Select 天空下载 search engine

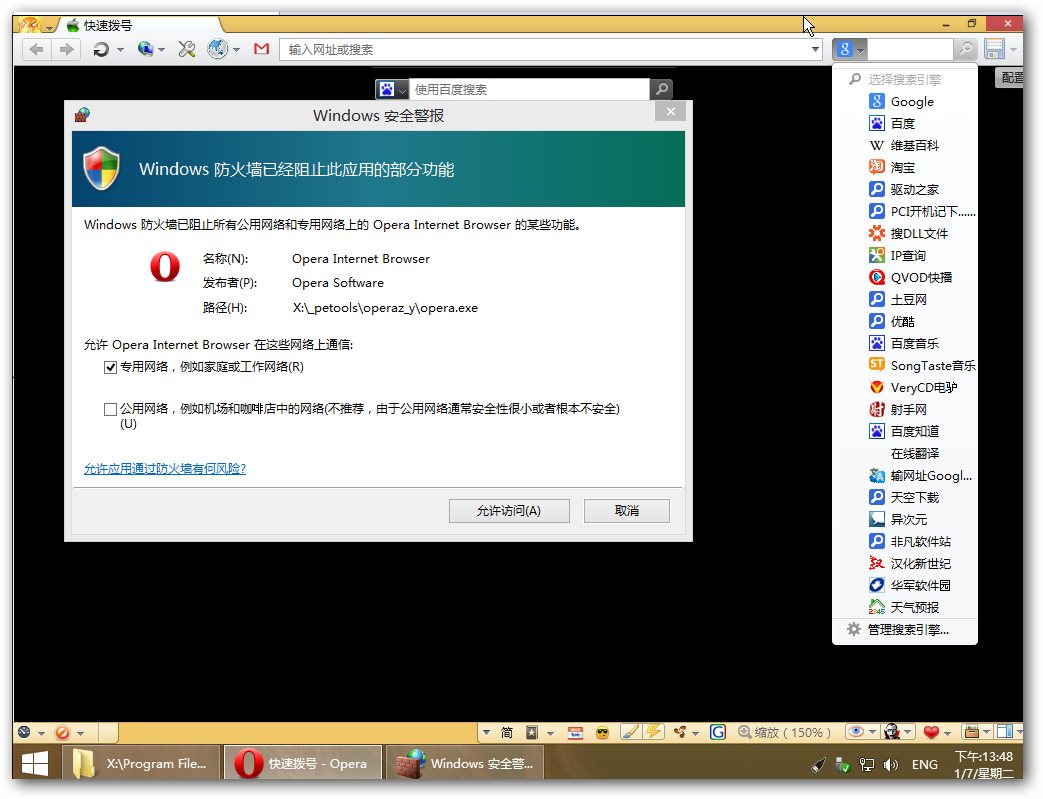pyautogui.click(x=905, y=497)
